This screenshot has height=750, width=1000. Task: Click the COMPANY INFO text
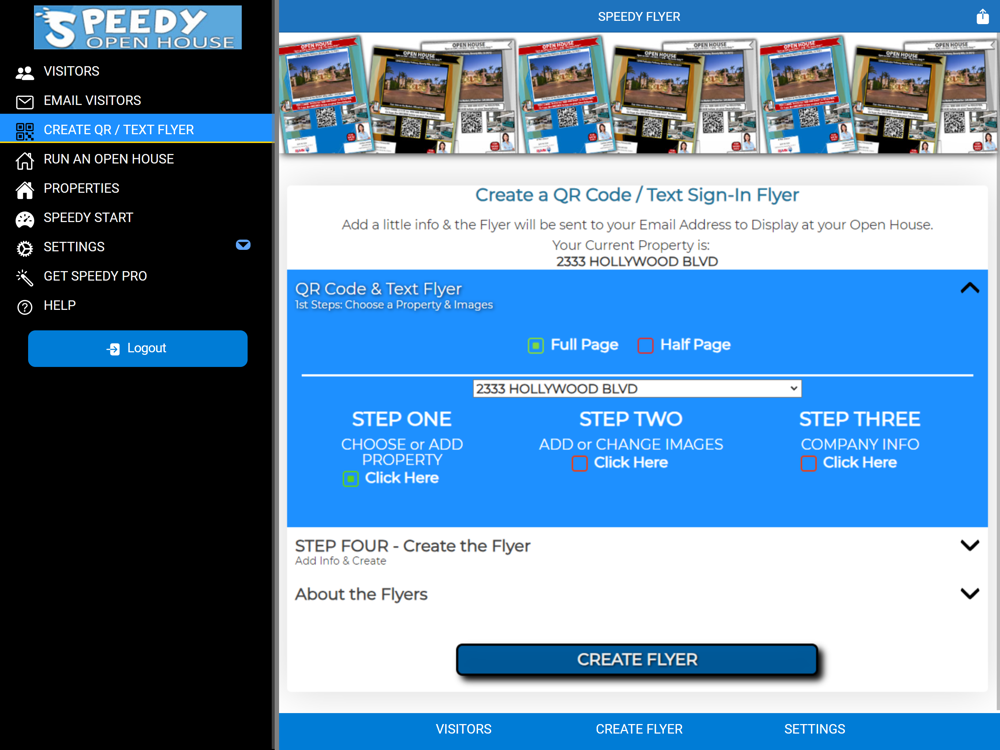[x=860, y=445]
